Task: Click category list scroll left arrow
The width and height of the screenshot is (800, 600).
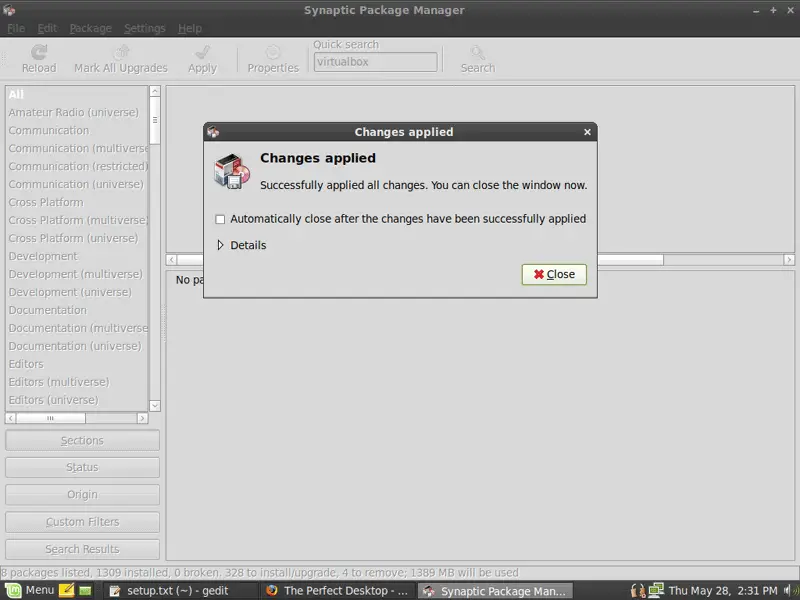Action: click(11, 418)
